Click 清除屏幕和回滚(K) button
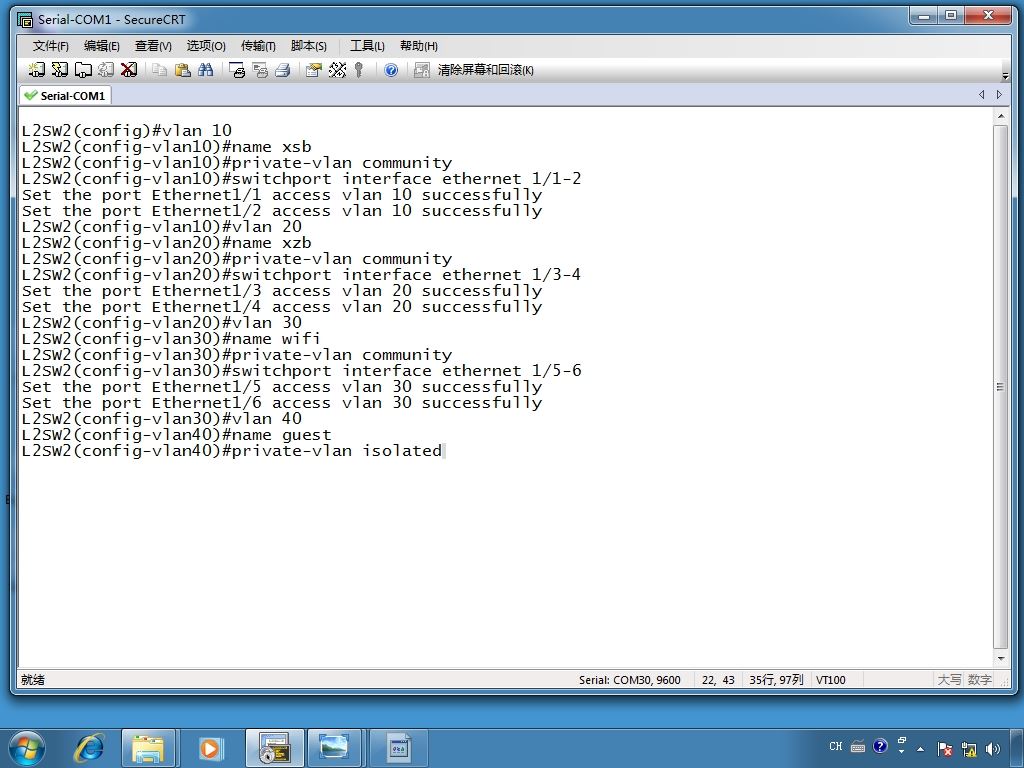Viewport: 1024px width, 768px height. (x=485, y=70)
